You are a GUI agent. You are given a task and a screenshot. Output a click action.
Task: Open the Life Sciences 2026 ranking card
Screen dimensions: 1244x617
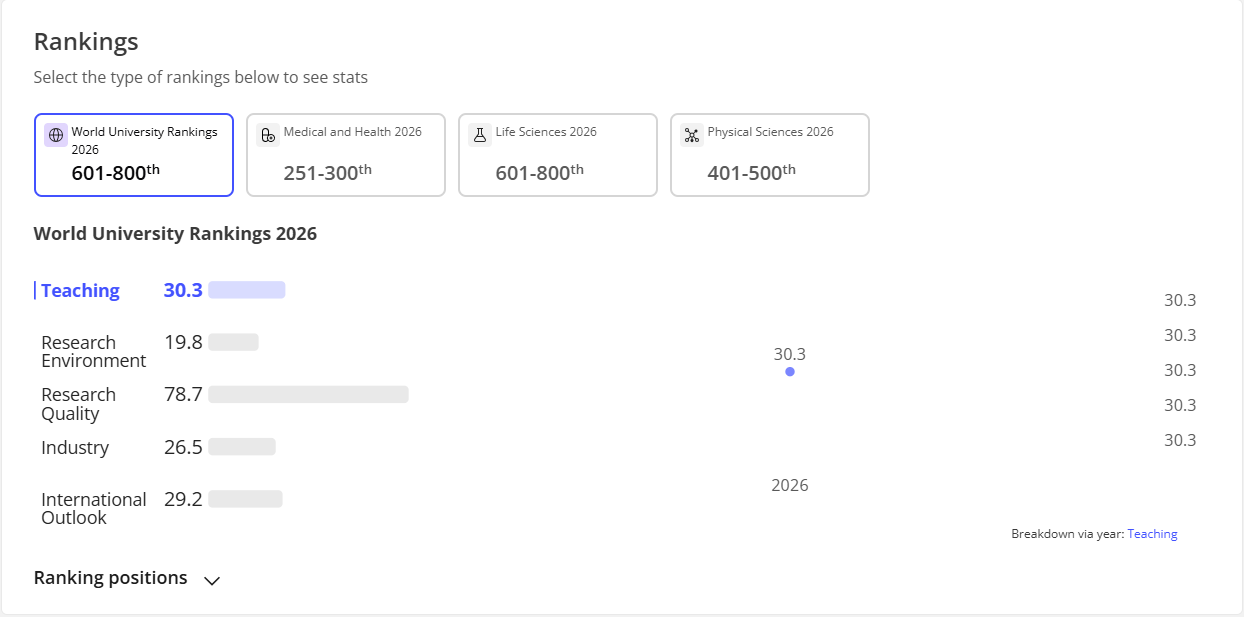tap(558, 155)
